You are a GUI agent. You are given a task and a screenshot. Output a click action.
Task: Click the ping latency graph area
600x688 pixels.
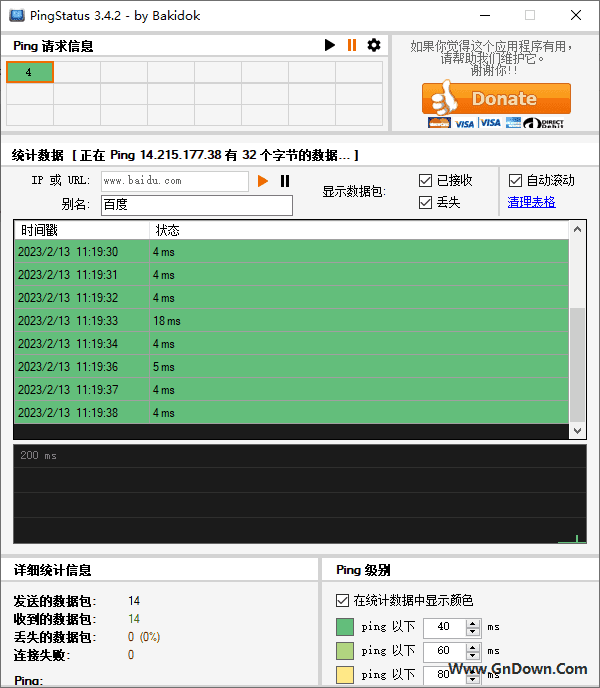(x=300, y=494)
